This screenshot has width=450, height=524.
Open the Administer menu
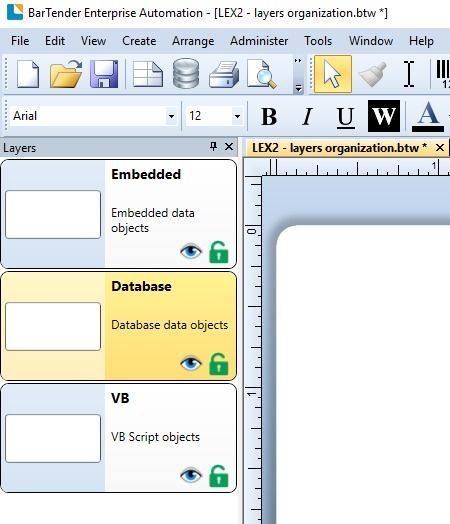coord(259,41)
